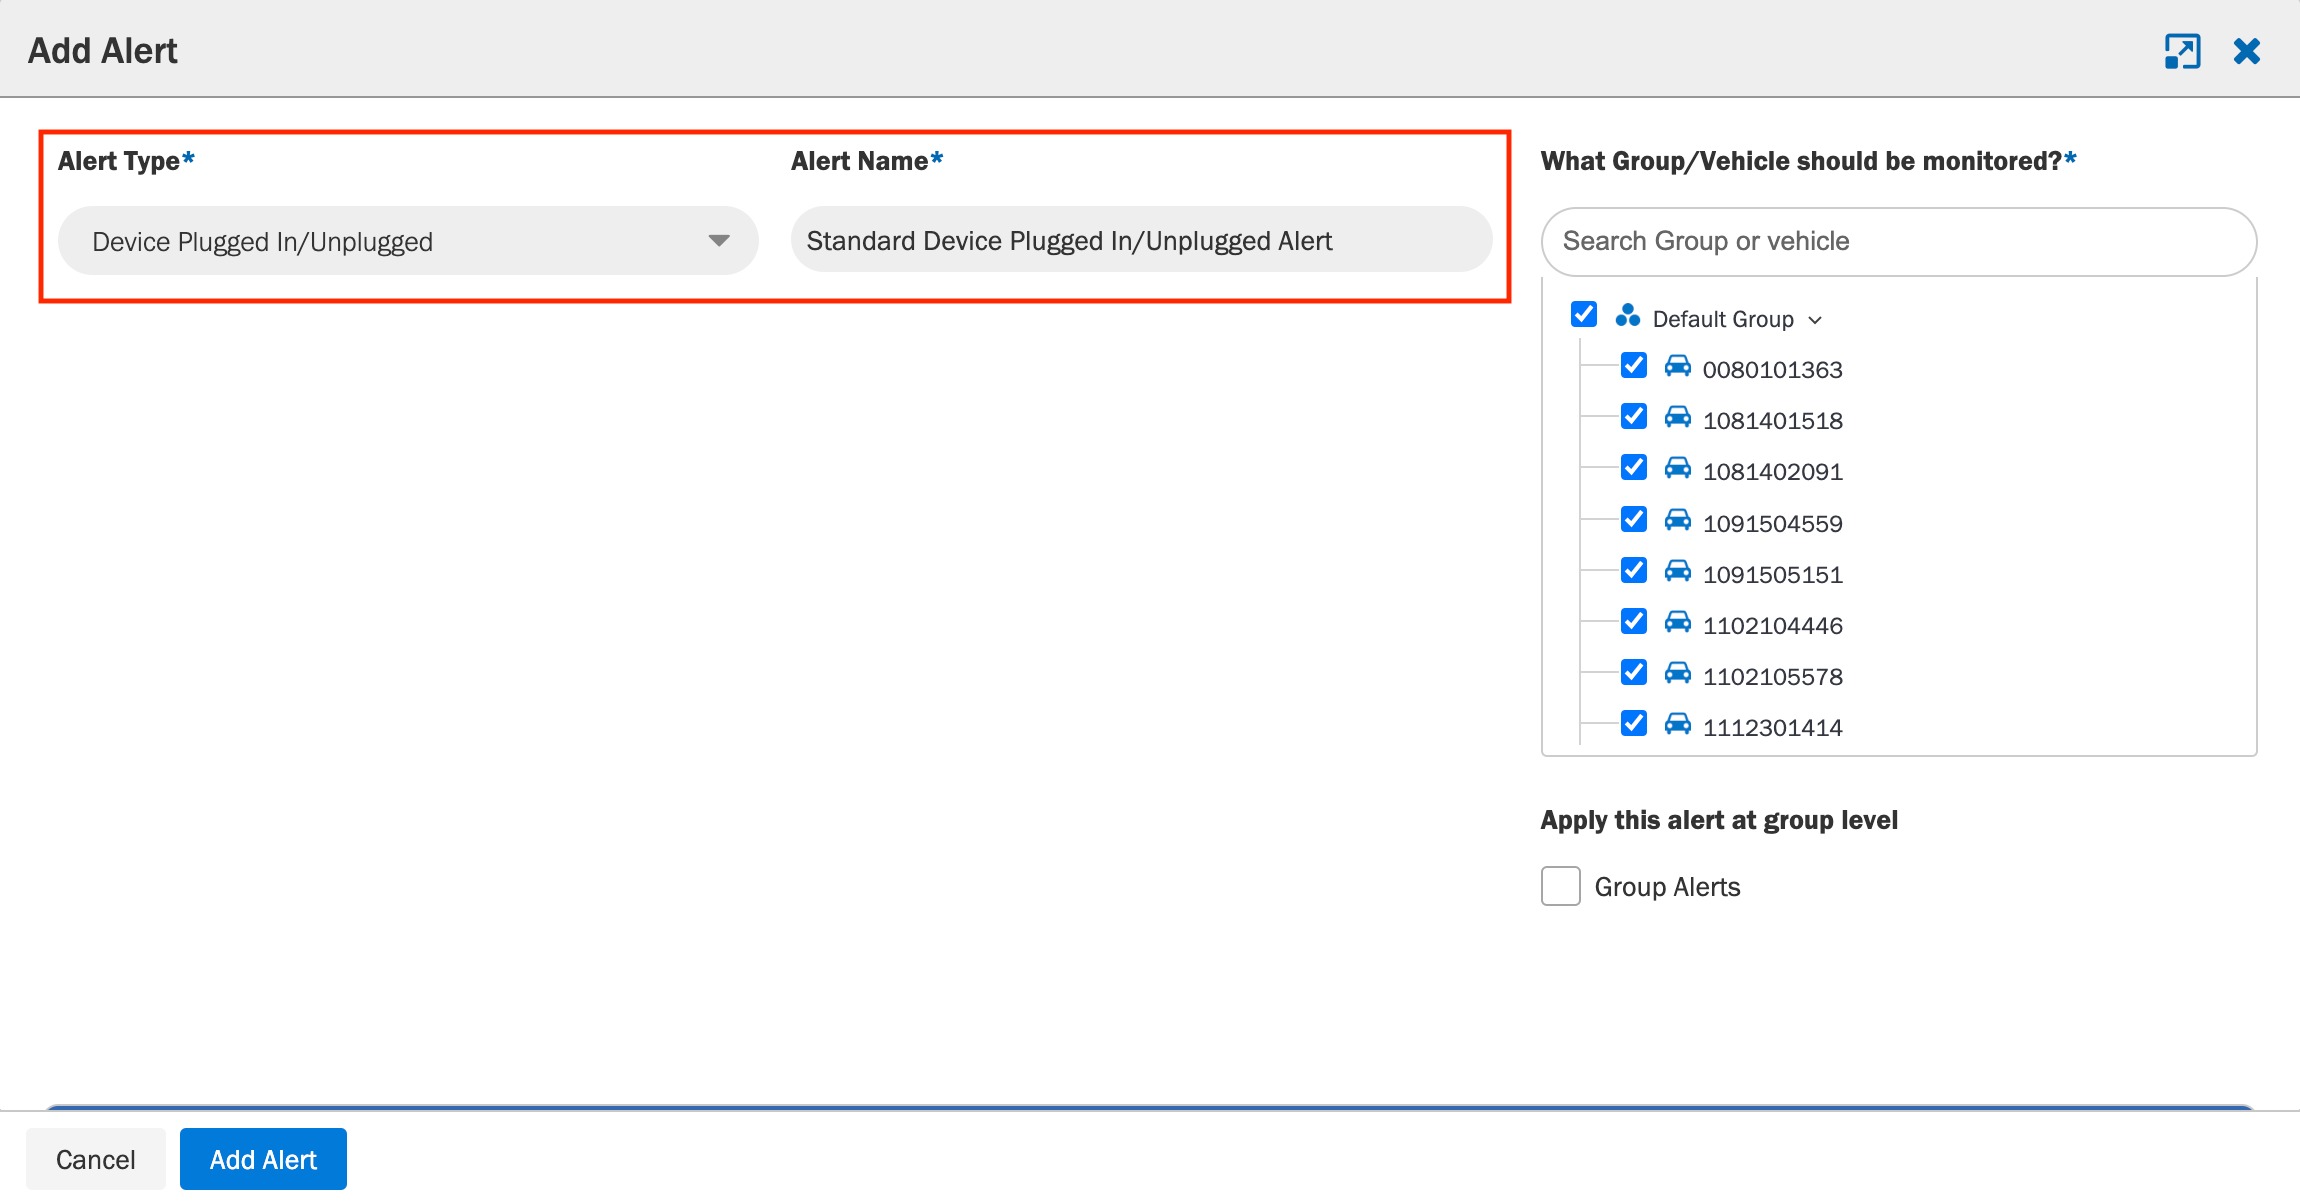Select the Default Group tree label

[x=1723, y=319]
